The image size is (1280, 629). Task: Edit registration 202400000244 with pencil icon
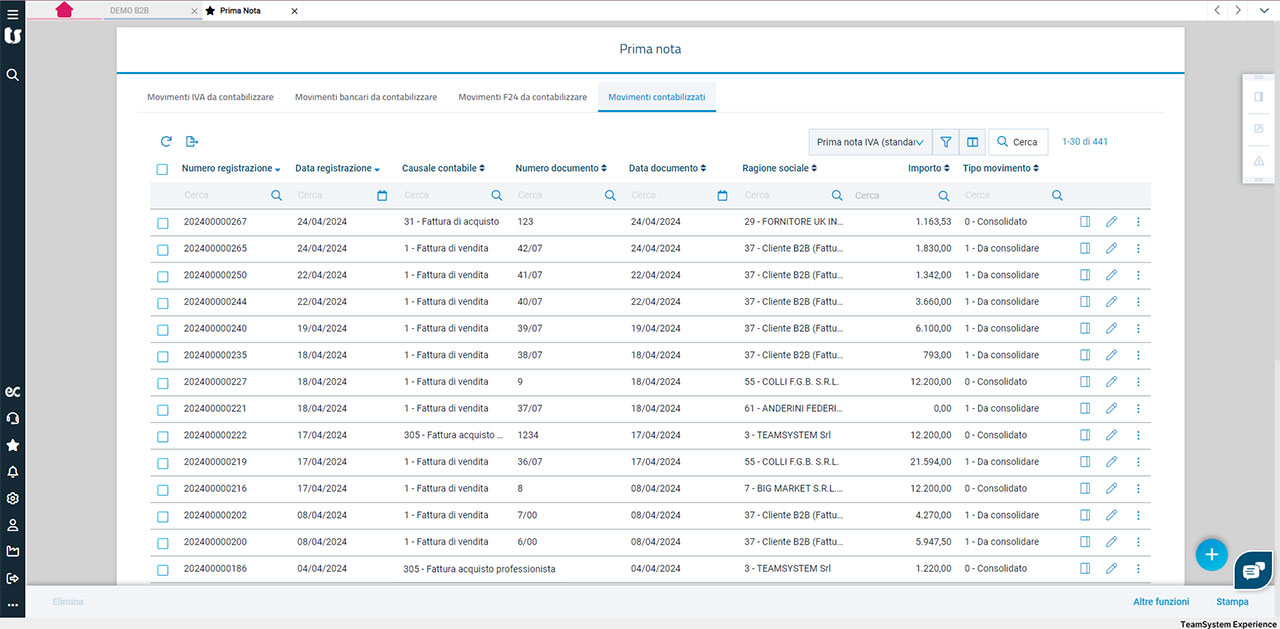[1111, 302]
